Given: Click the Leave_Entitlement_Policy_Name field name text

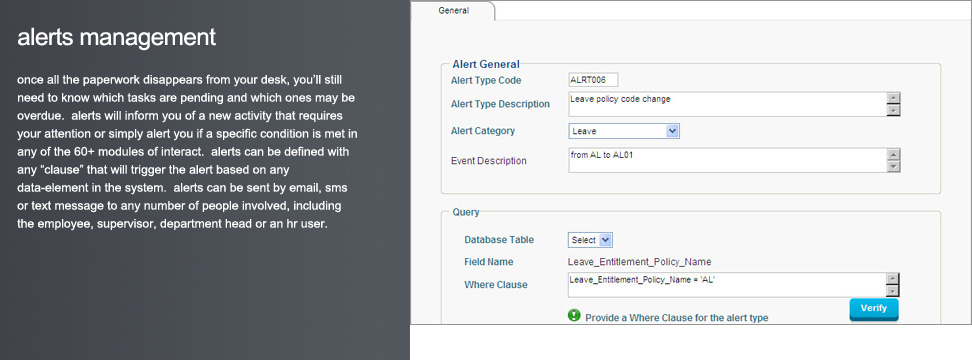Looking at the screenshot, I should tap(640, 262).
